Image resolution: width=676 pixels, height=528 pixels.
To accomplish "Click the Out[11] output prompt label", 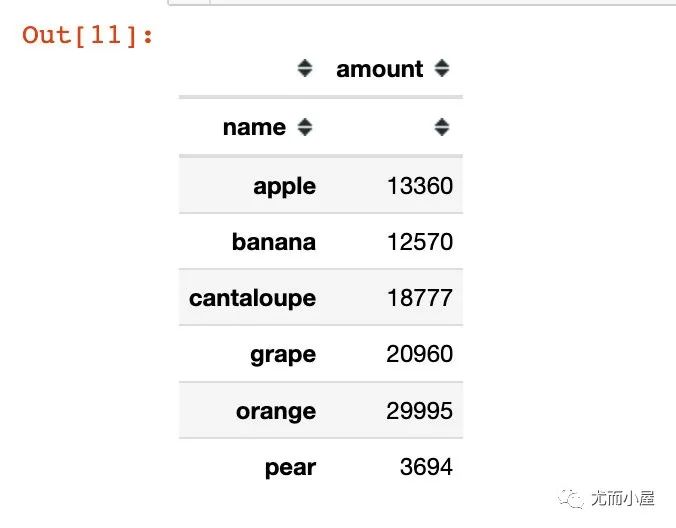I will [88, 35].
